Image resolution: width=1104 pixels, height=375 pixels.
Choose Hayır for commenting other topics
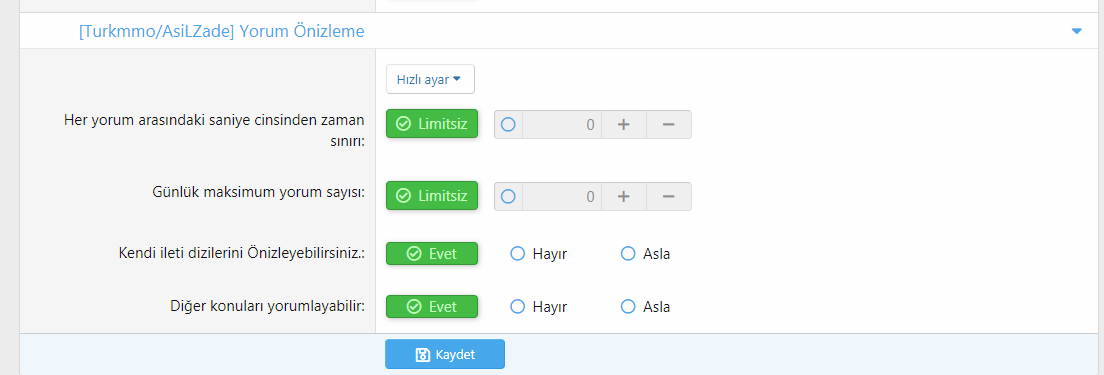click(x=539, y=307)
